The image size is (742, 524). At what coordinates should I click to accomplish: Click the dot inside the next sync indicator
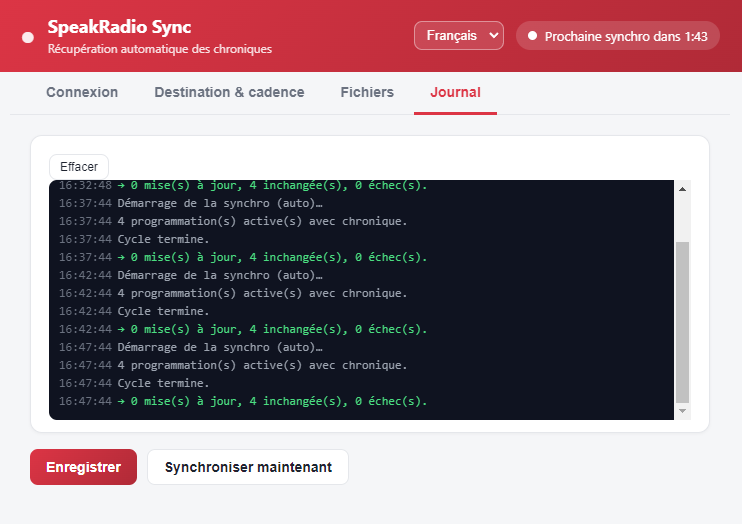coord(532,36)
